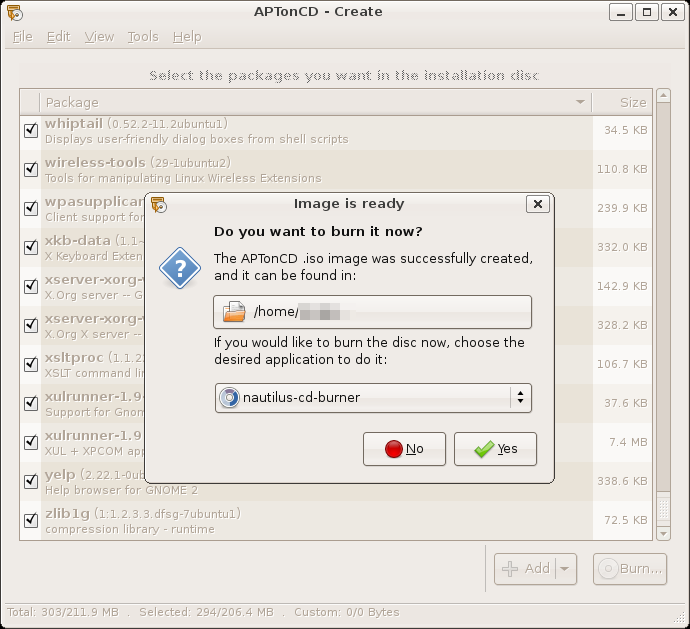Viewport: 690px width, 629px height.
Task: Maximize the APTonCD window
Action: (647, 12)
